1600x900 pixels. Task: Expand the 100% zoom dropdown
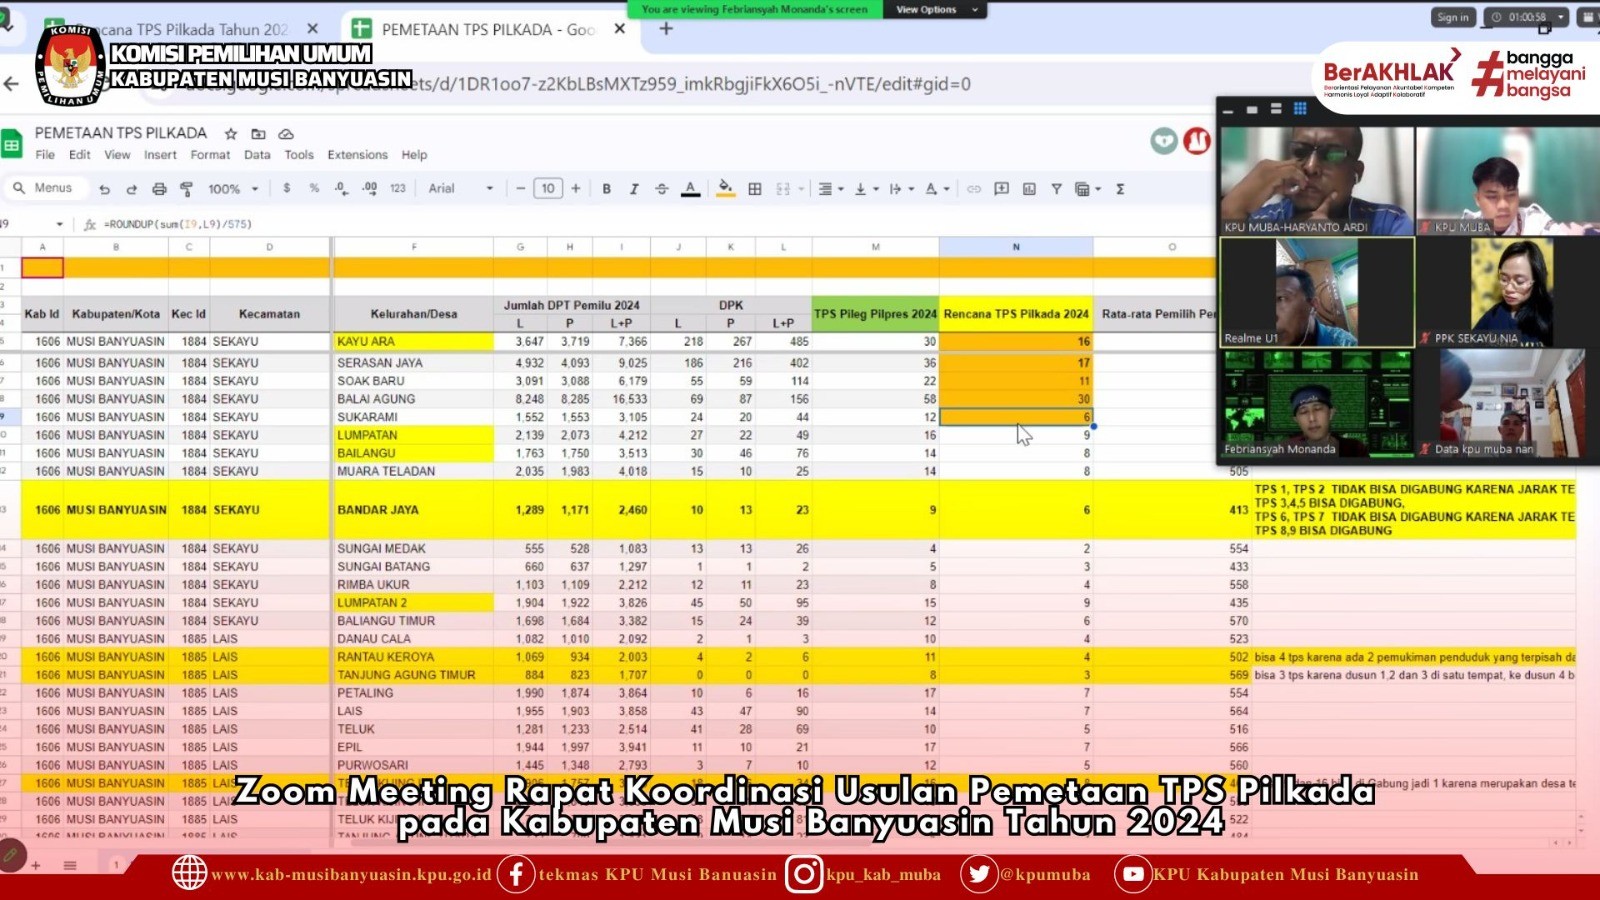(232, 189)
